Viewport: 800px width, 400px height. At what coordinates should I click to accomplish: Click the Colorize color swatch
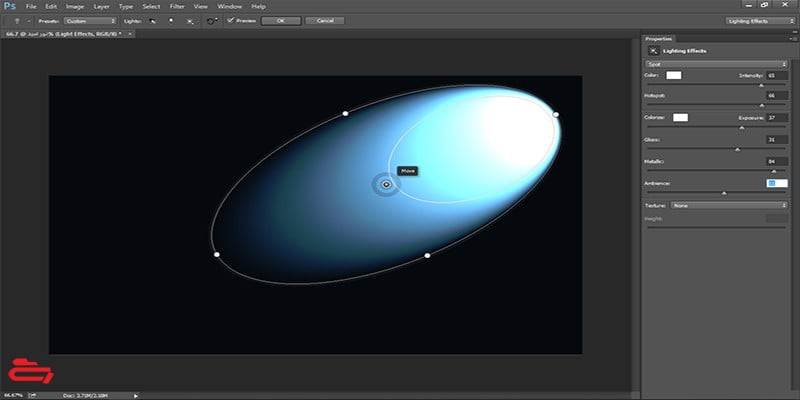[680, 118]
